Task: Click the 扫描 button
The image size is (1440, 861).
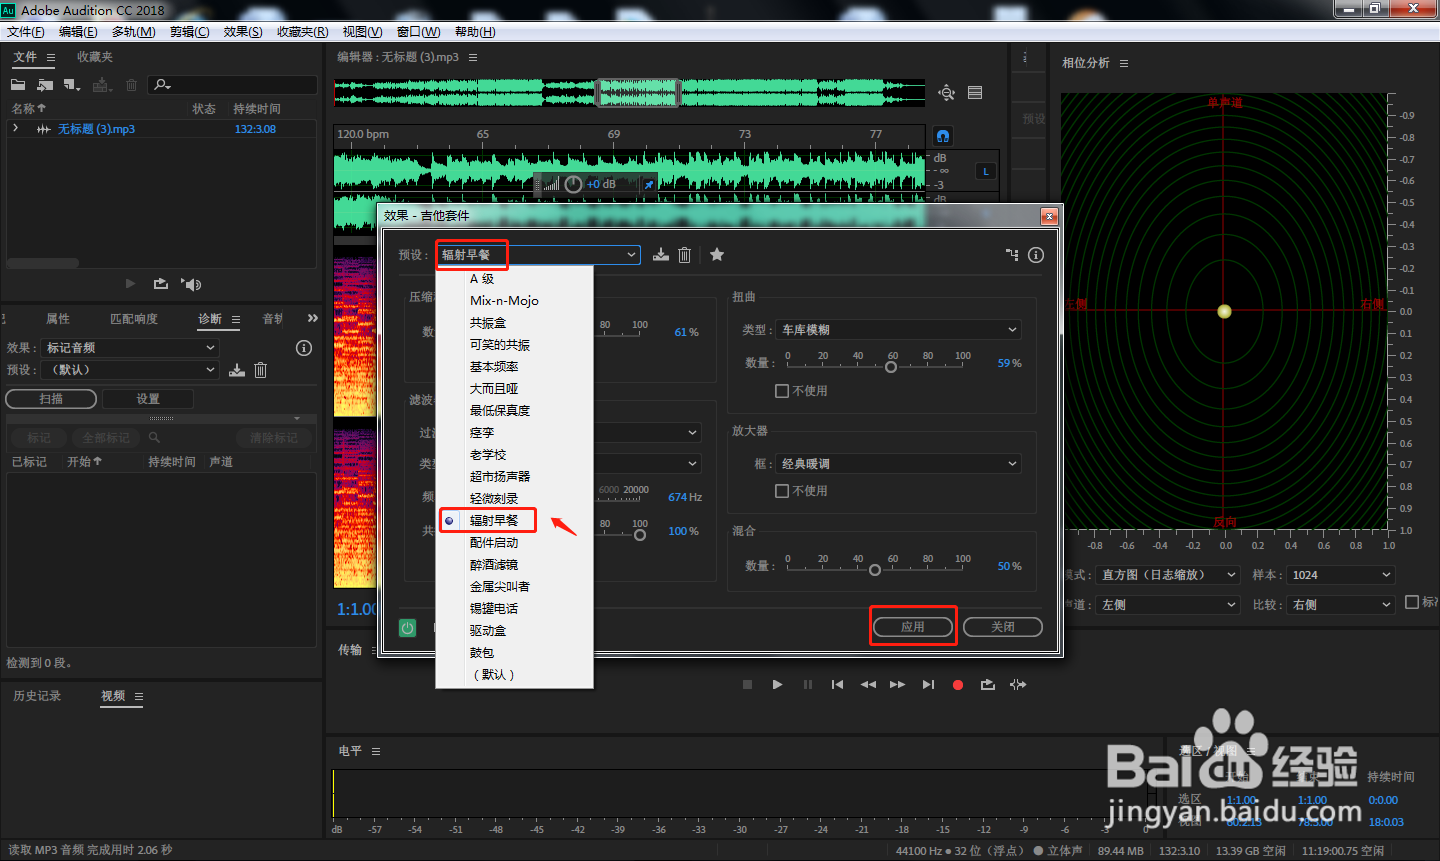Action: pos(51,399)
